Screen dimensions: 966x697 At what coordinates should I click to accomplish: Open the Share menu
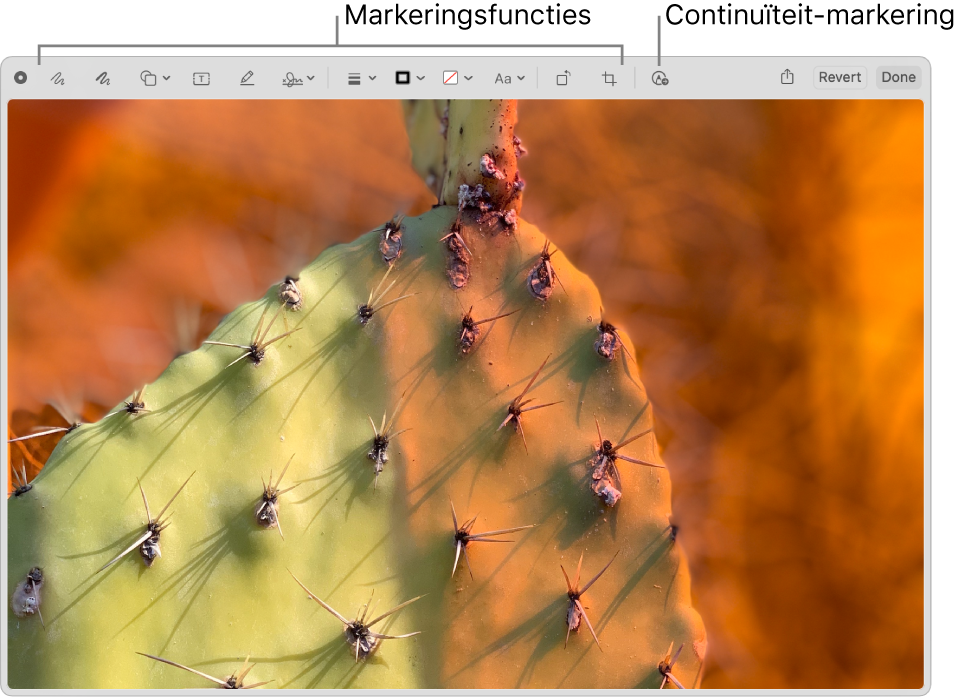pyautogui.click(x=787, y=77)
